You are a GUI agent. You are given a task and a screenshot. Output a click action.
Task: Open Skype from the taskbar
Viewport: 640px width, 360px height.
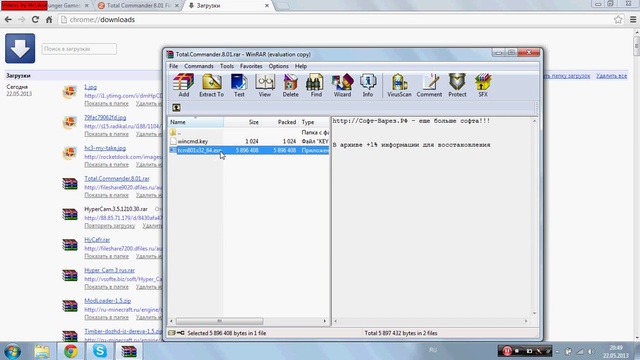pos(100,351)
